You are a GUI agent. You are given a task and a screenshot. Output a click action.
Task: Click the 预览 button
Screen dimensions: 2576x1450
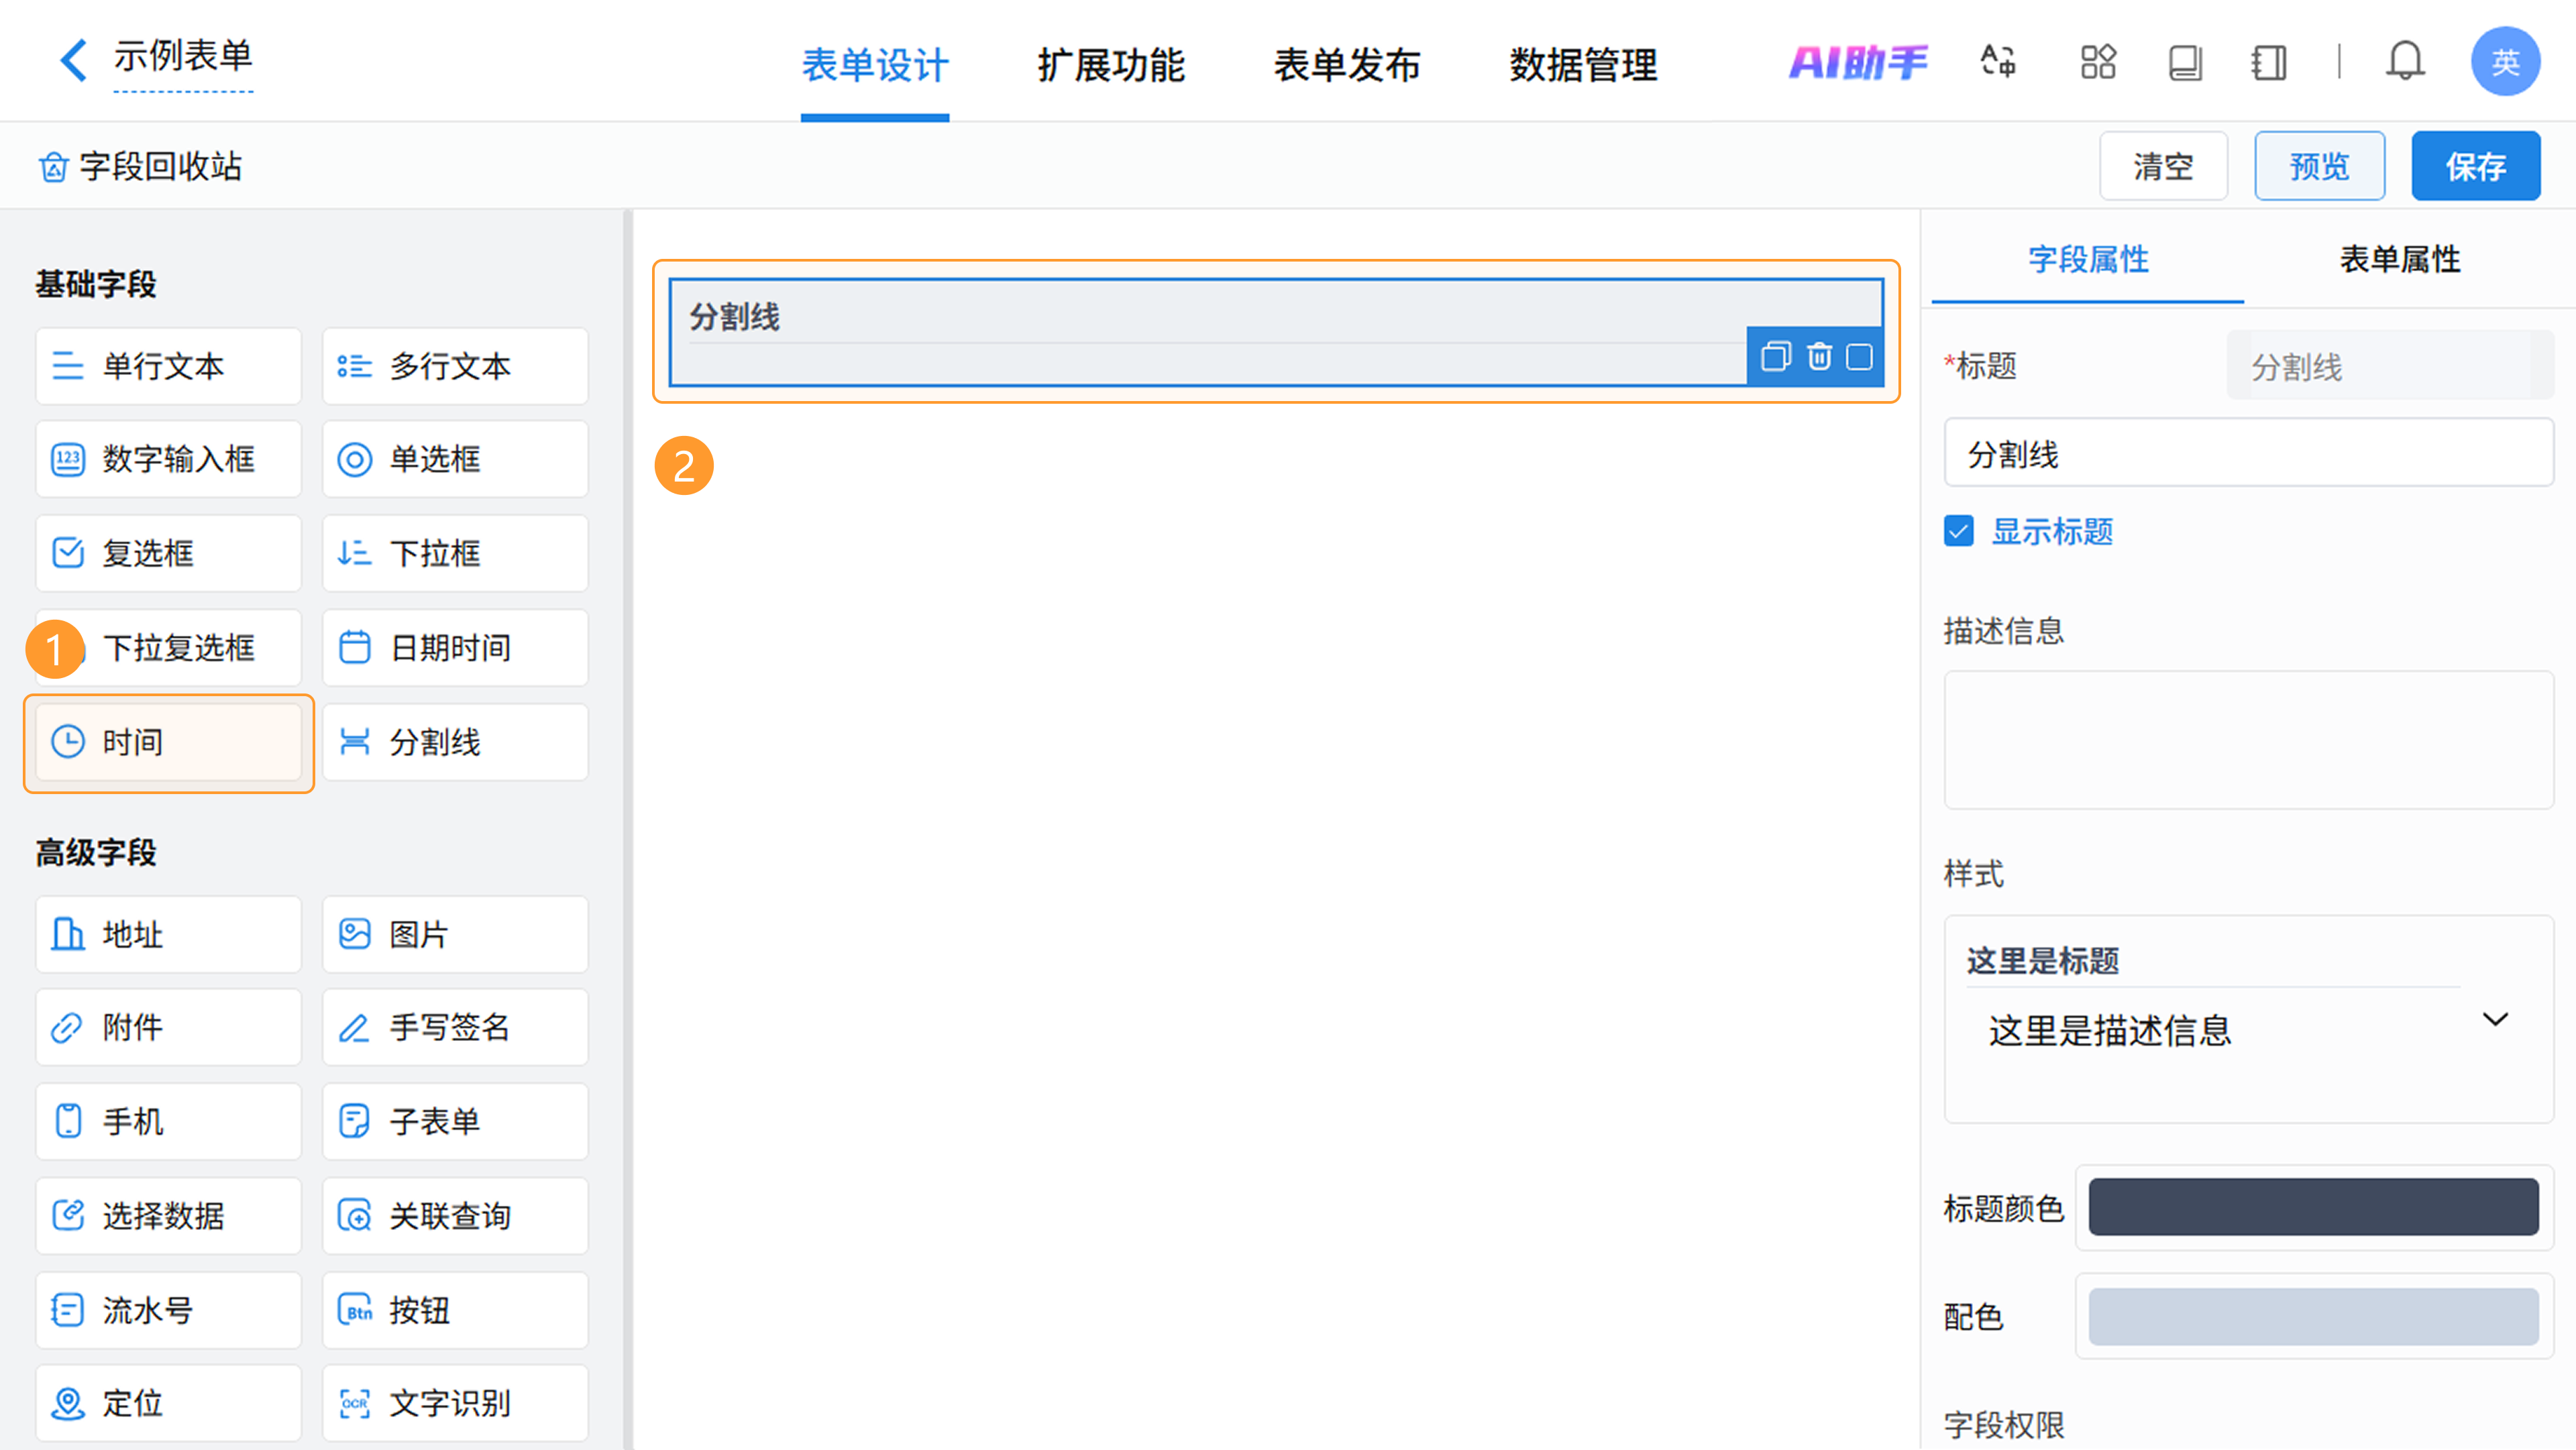(x=2319, y=166)
